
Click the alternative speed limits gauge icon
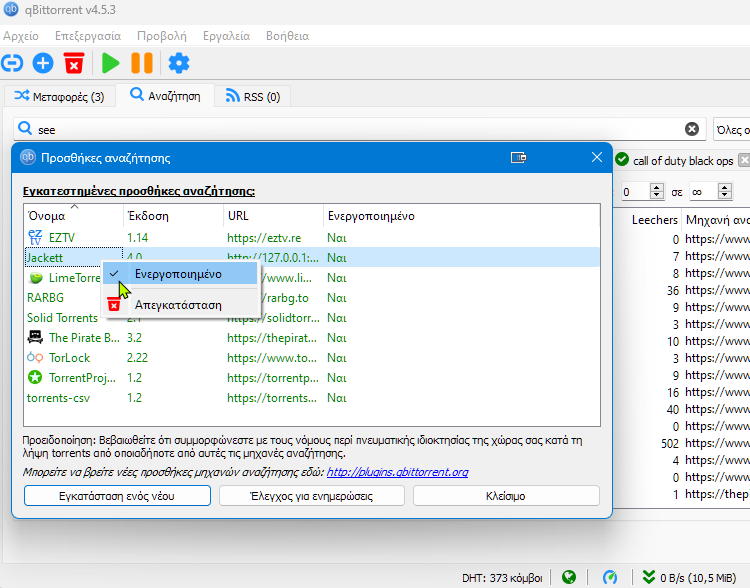pos(610,577)
